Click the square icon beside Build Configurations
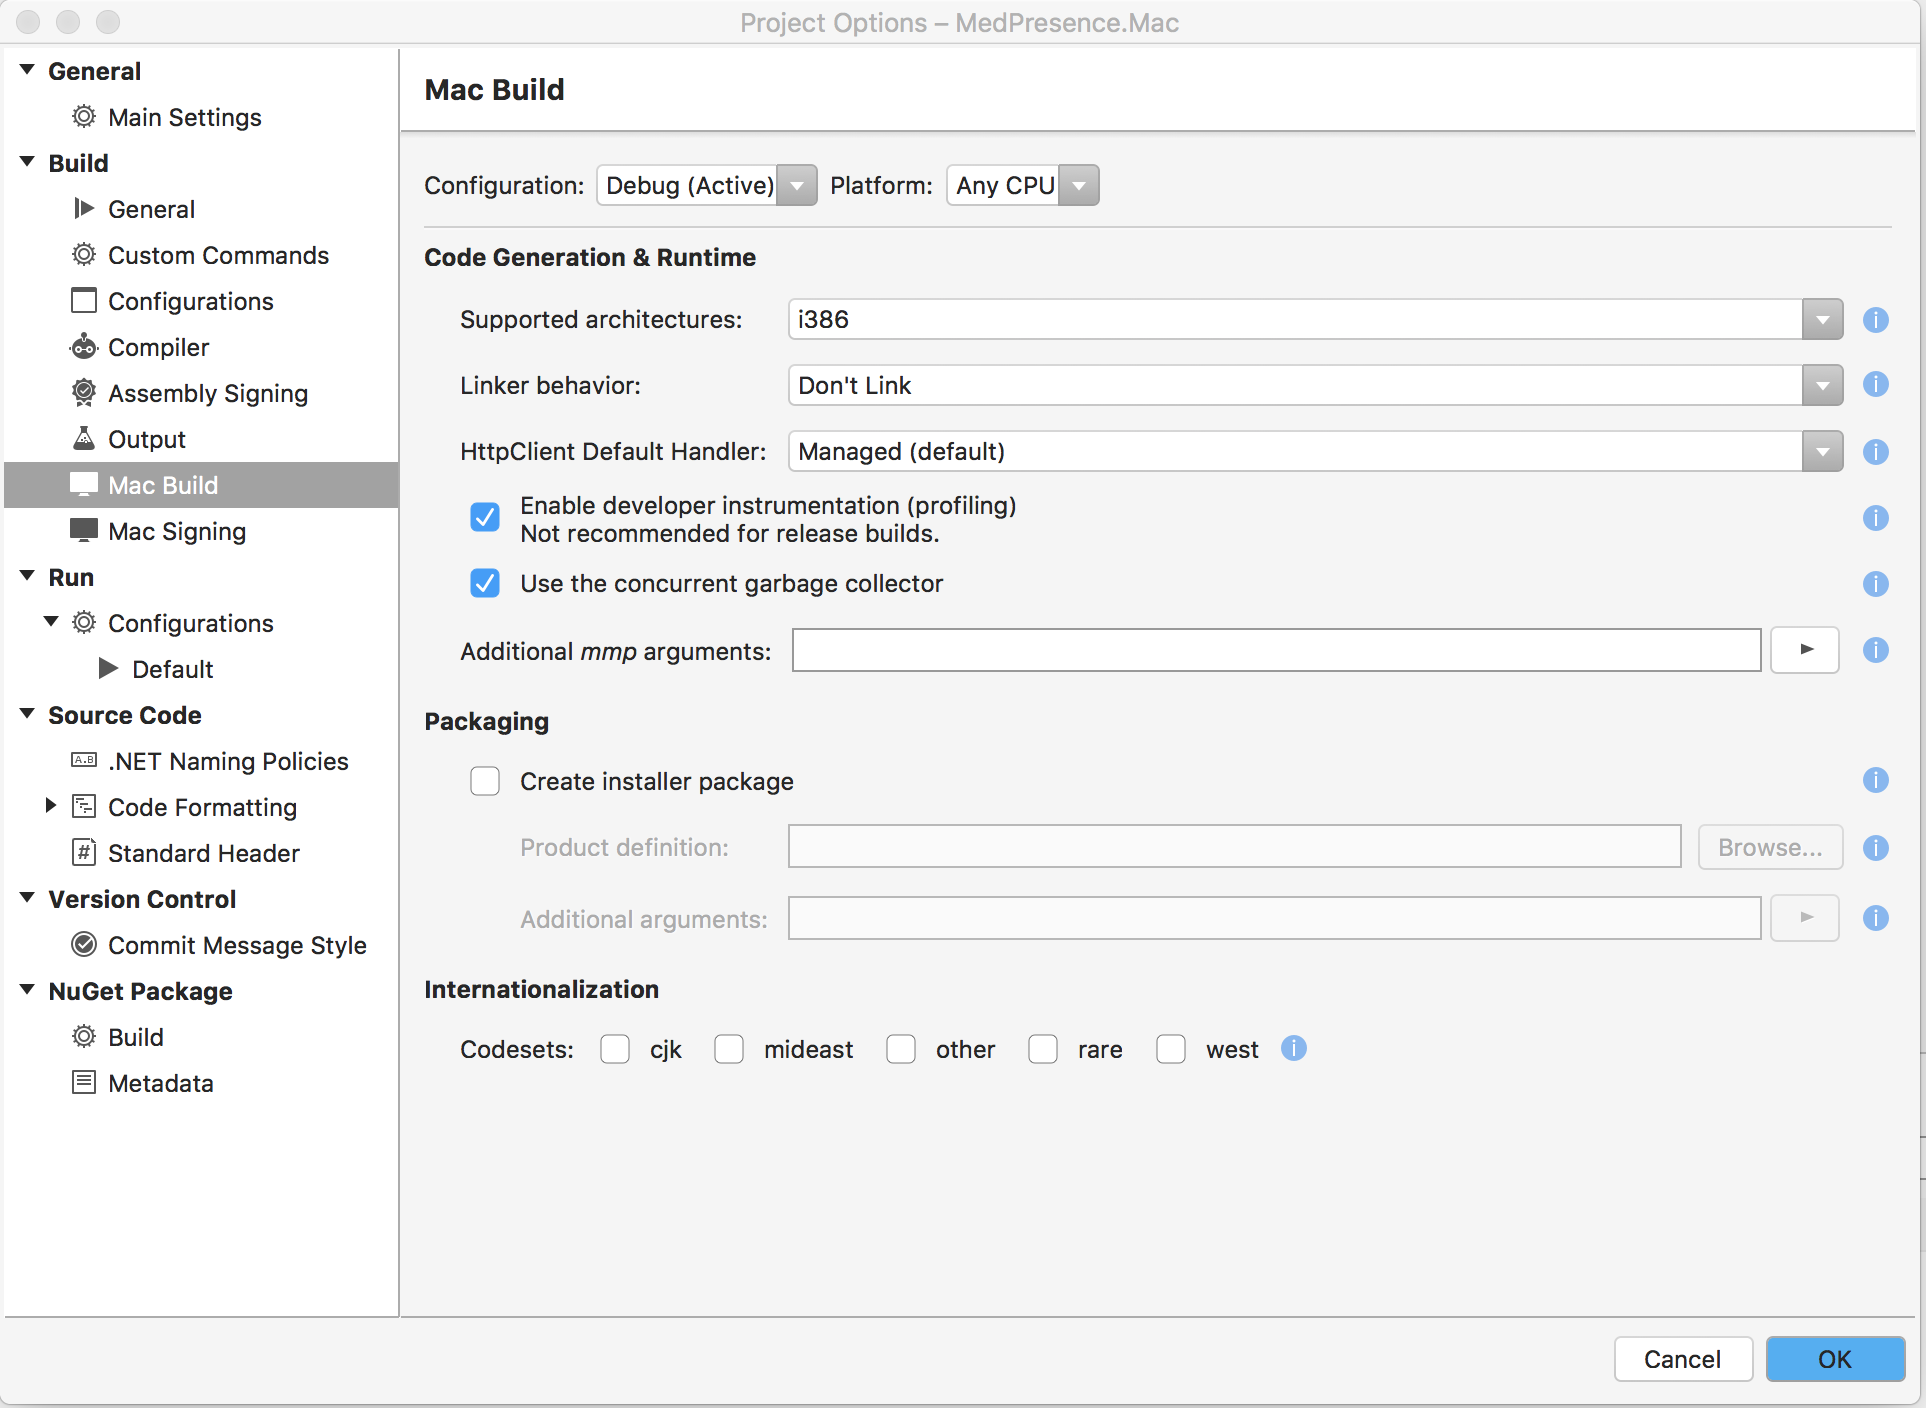 click(84, 300)
